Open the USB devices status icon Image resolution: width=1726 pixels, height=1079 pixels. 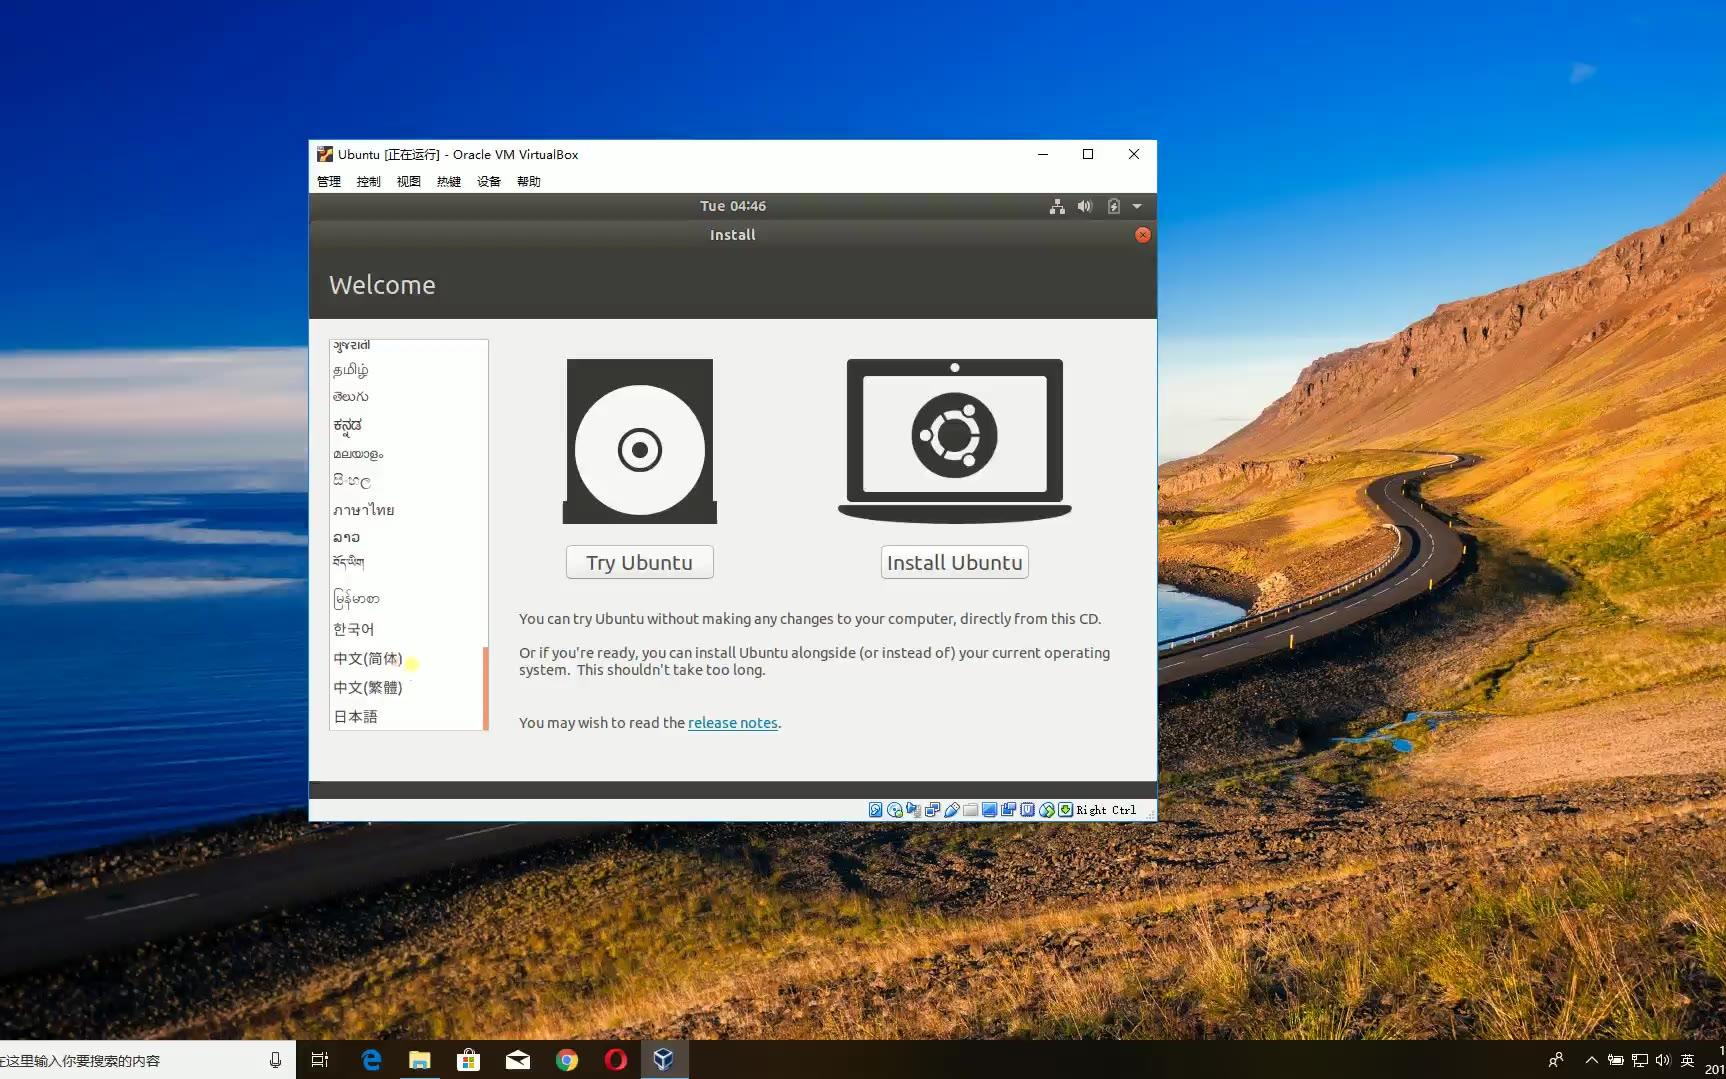coord(952,810)
